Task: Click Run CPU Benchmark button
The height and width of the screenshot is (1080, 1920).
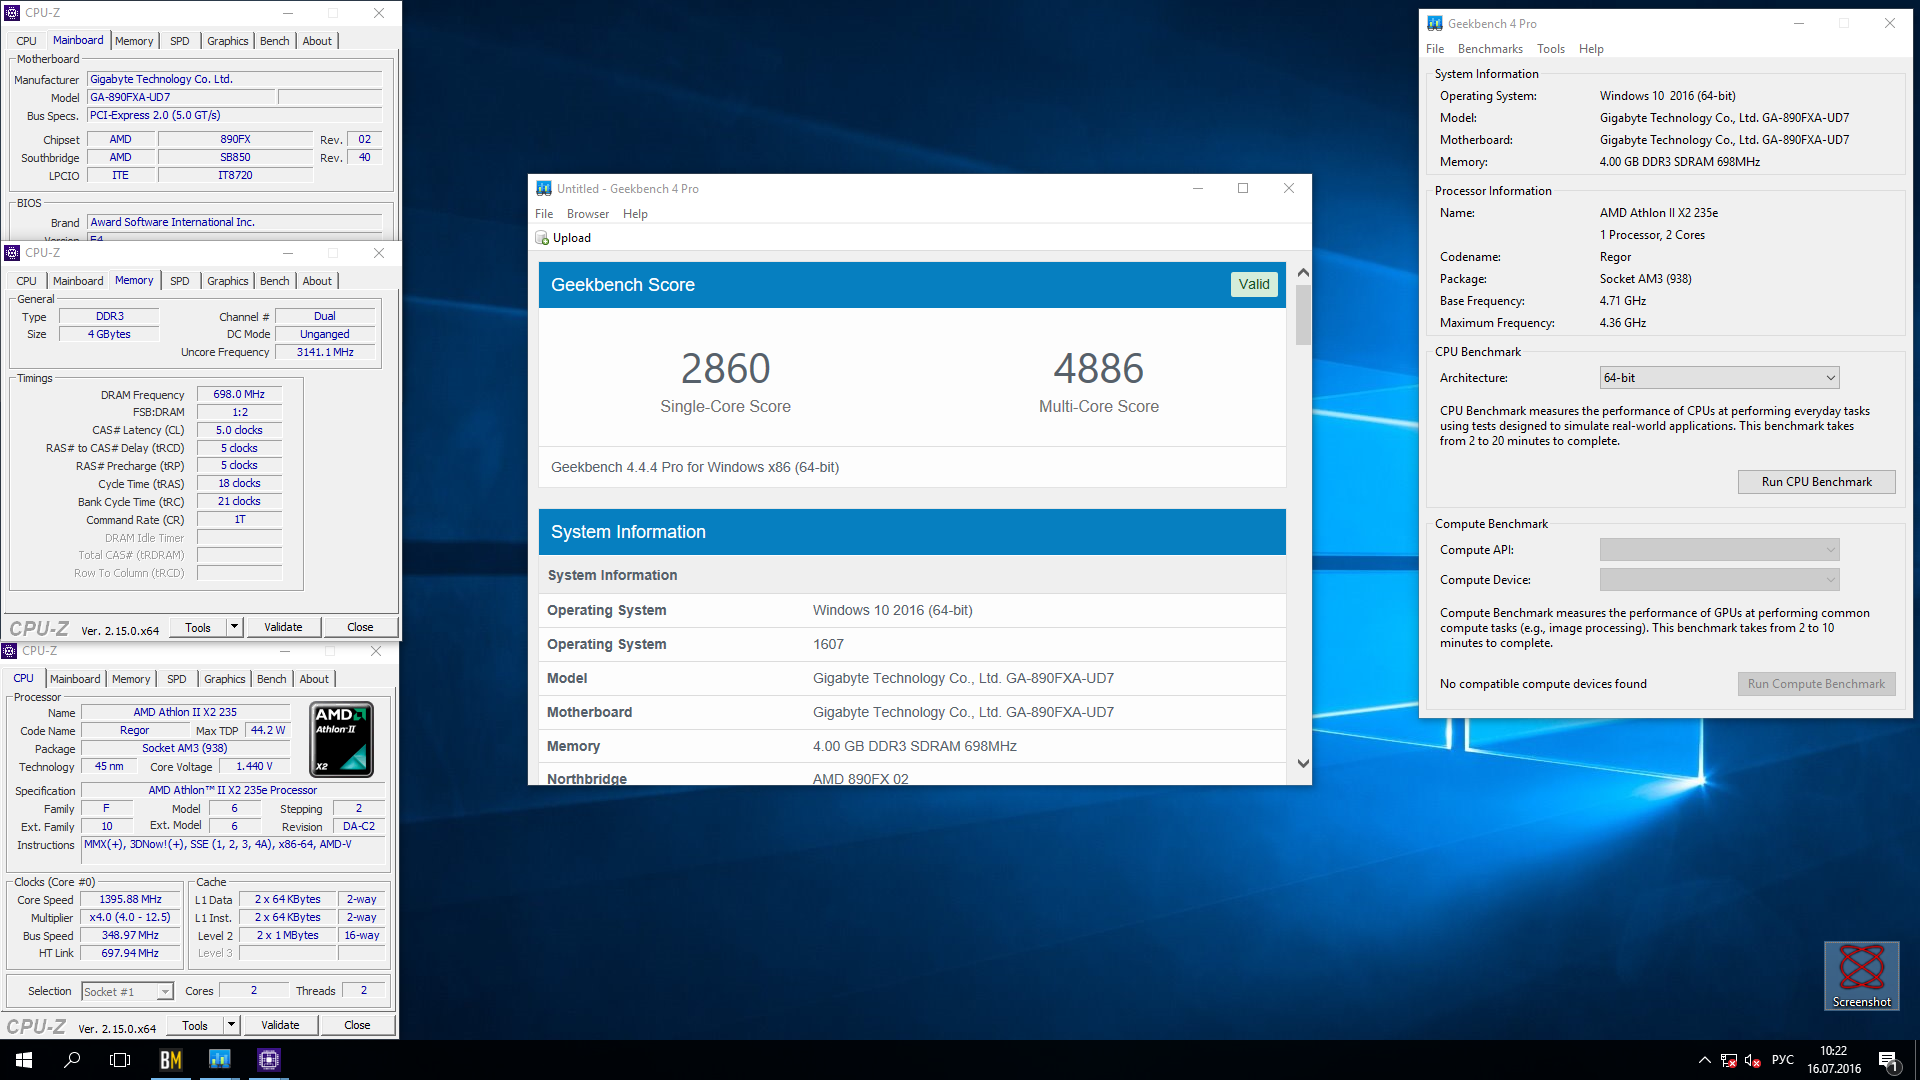Action: tap(1816, 482)
